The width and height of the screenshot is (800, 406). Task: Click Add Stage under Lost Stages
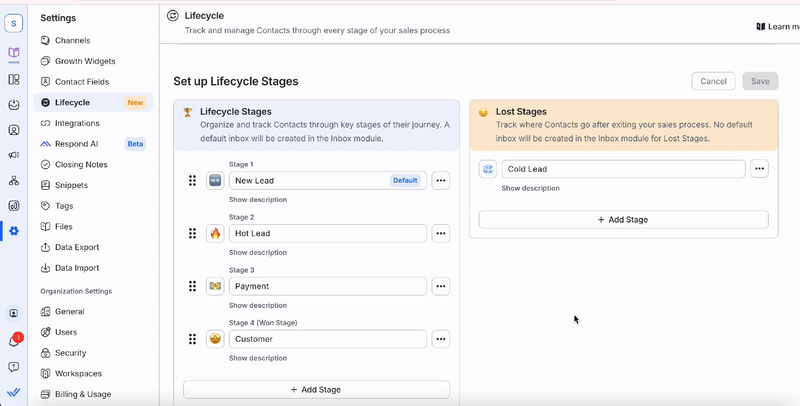pyautogui.click(x=623, y=219)
